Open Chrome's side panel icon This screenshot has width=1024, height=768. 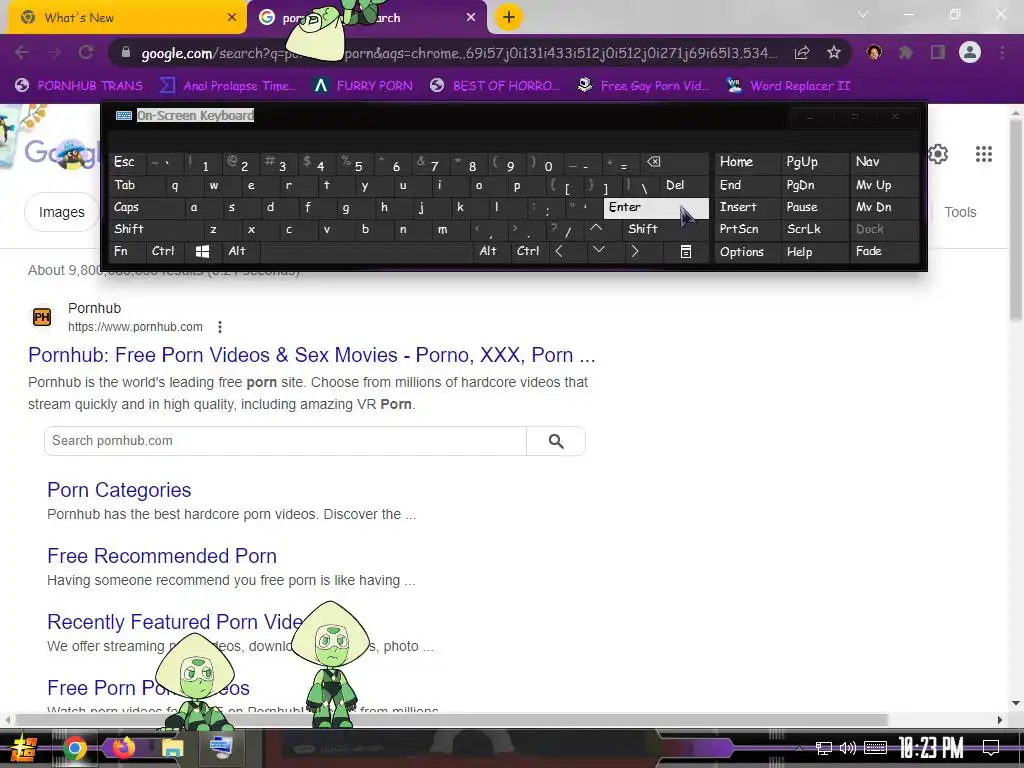pos(938,53)
